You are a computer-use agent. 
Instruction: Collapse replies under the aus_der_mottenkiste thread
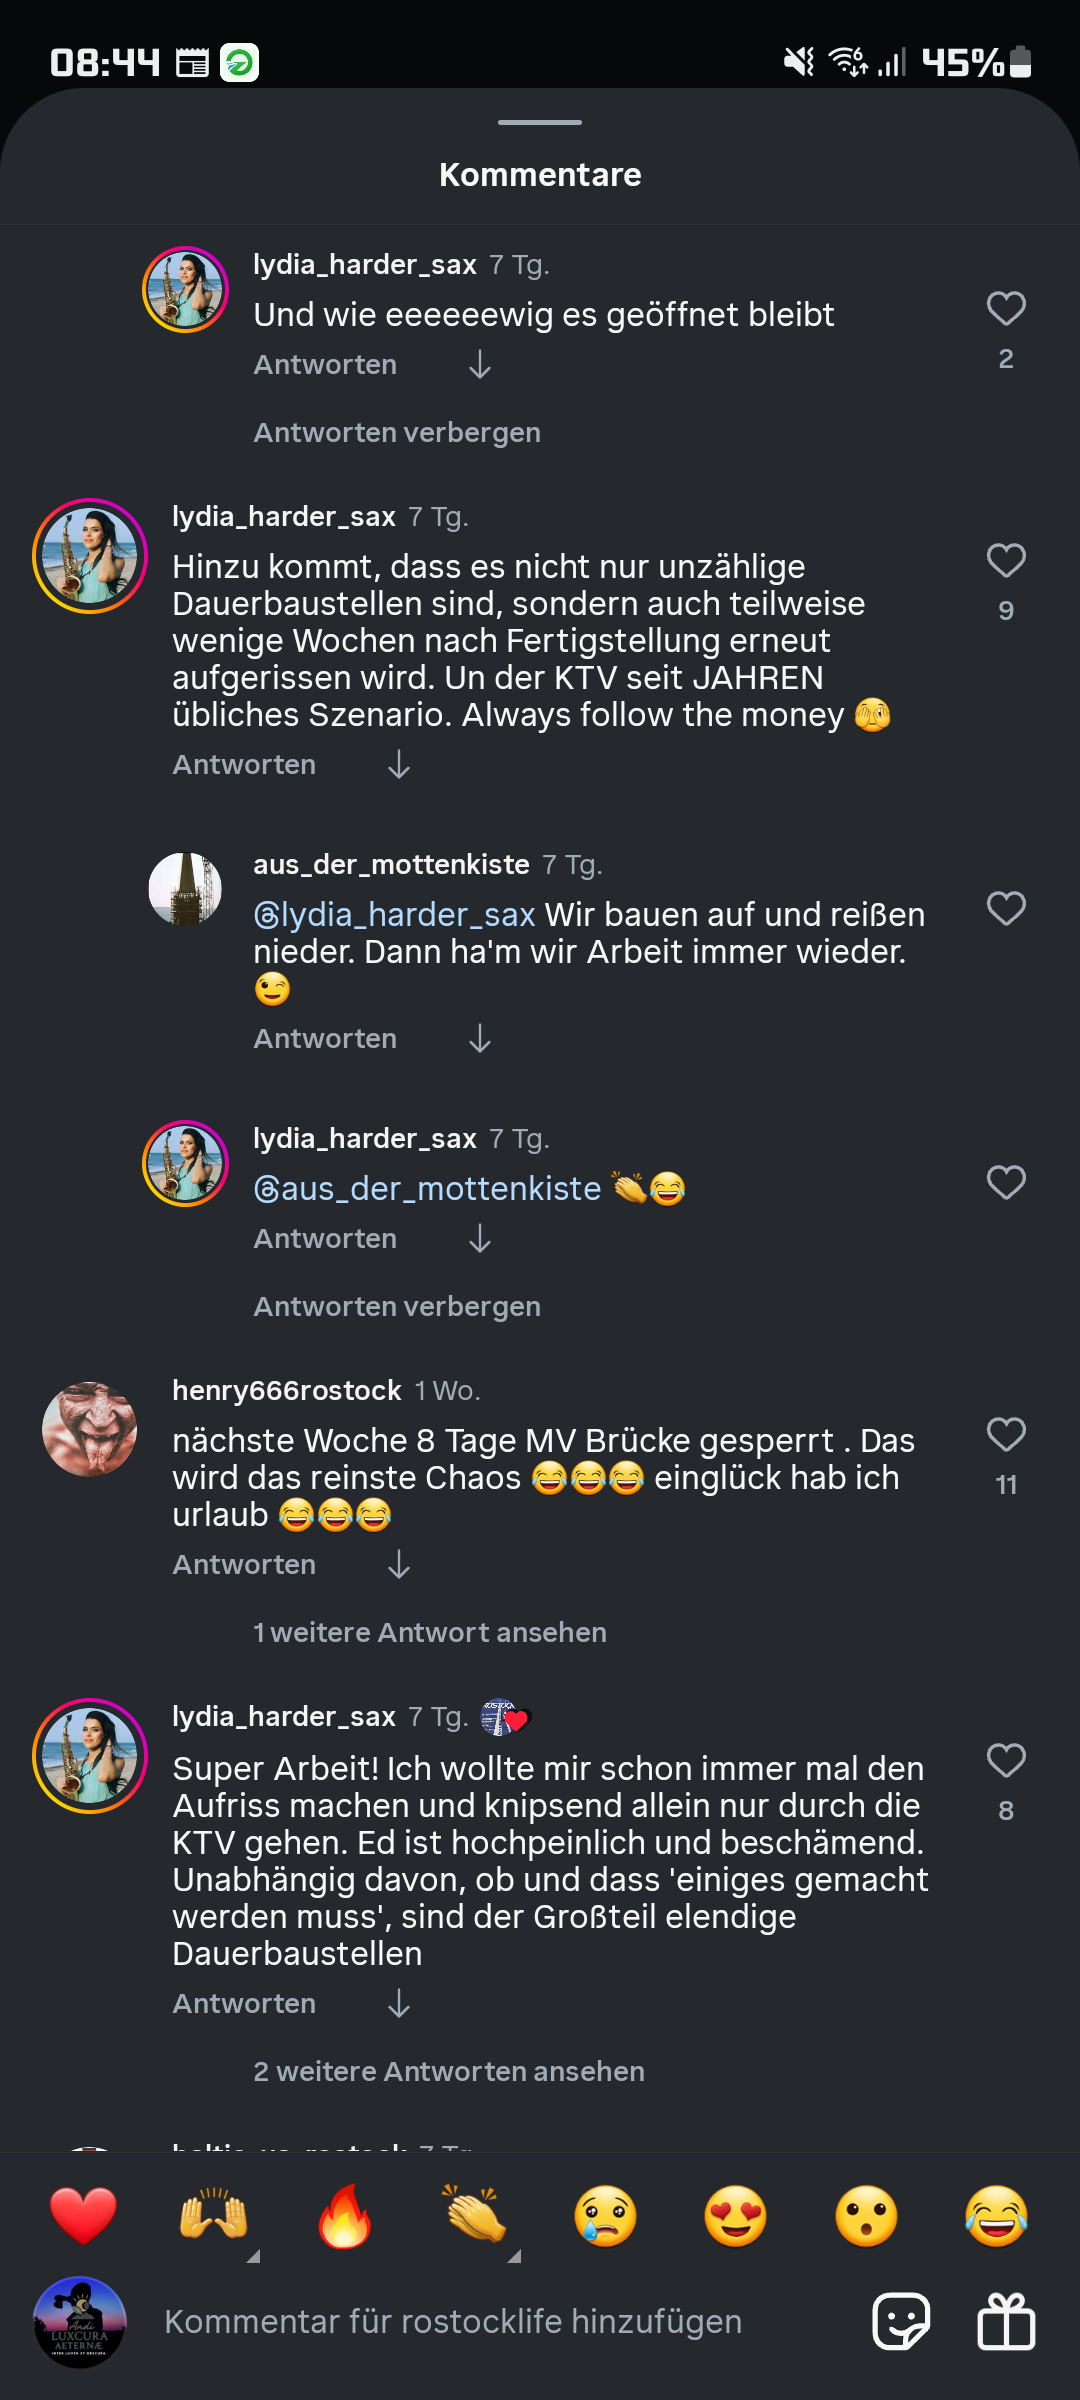click(397, 1306)
